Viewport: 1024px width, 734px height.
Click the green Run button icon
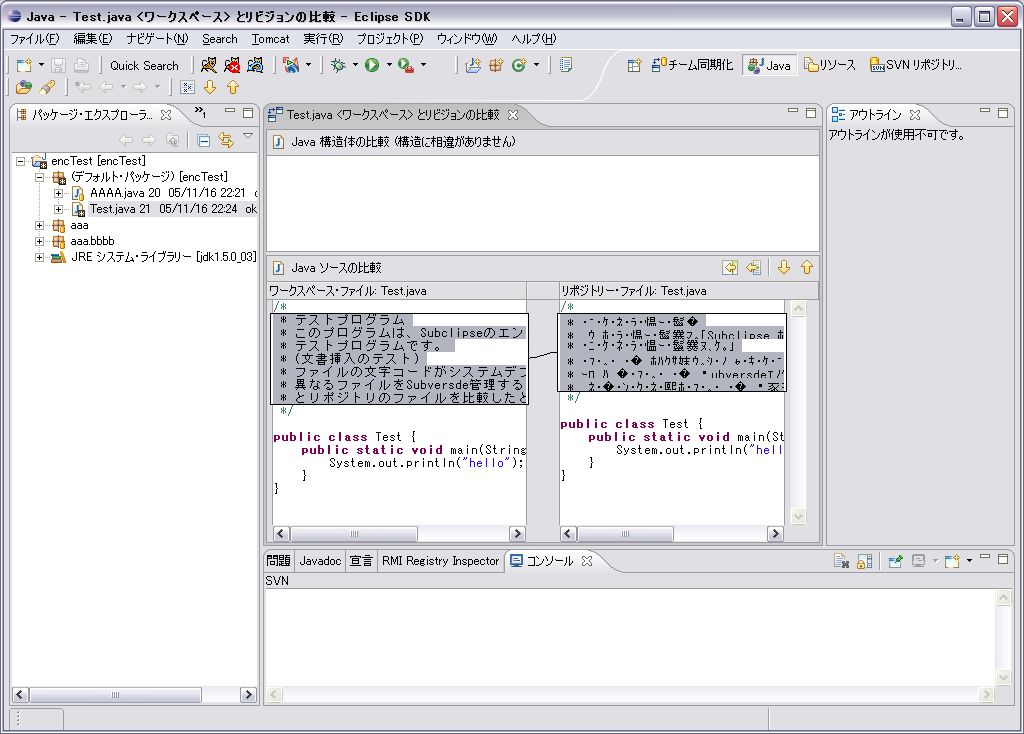372,65
